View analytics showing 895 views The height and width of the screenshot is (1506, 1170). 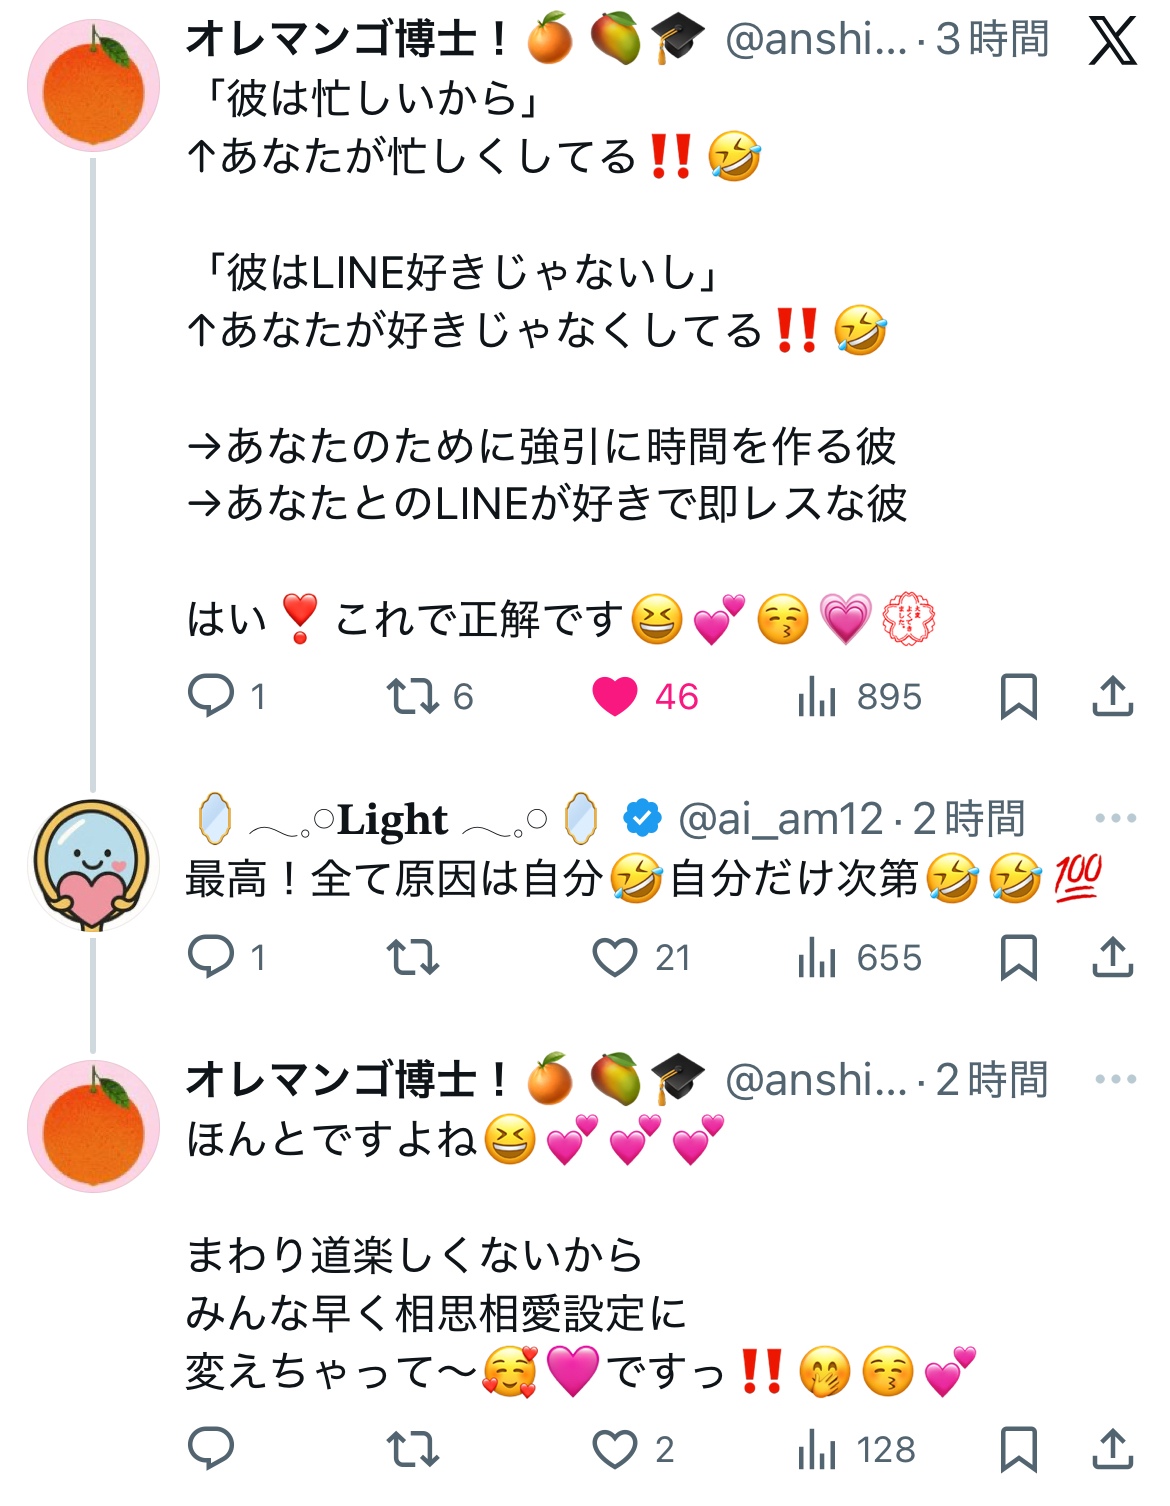(x=817, y=696)
